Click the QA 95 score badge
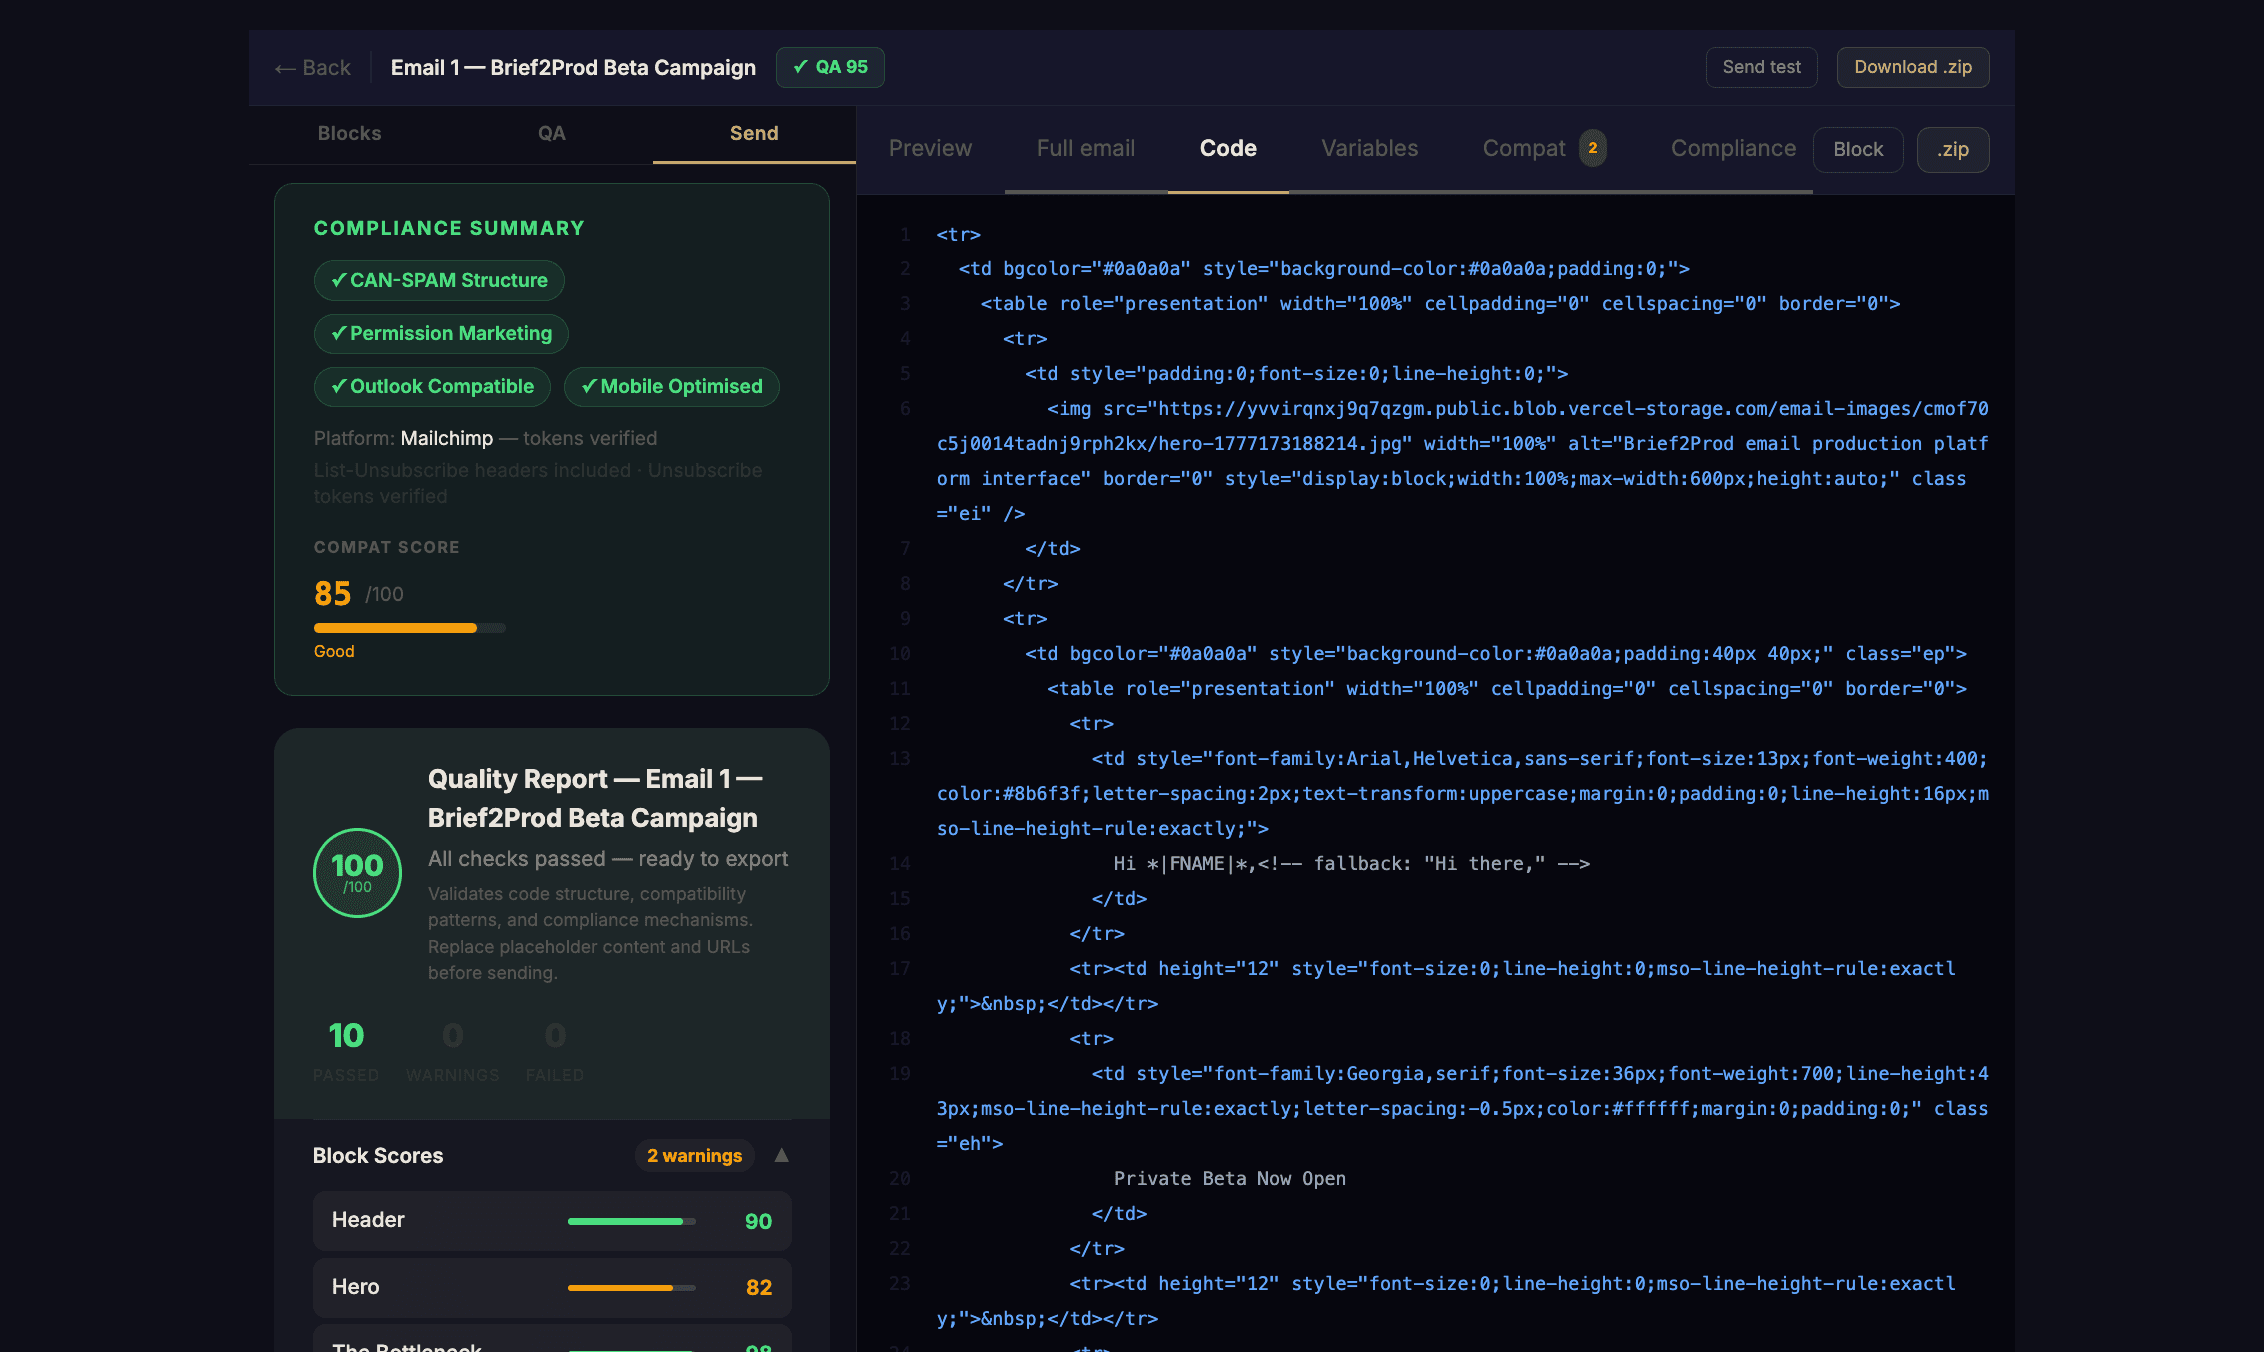2264x1352 pixels. coord(830,67)
